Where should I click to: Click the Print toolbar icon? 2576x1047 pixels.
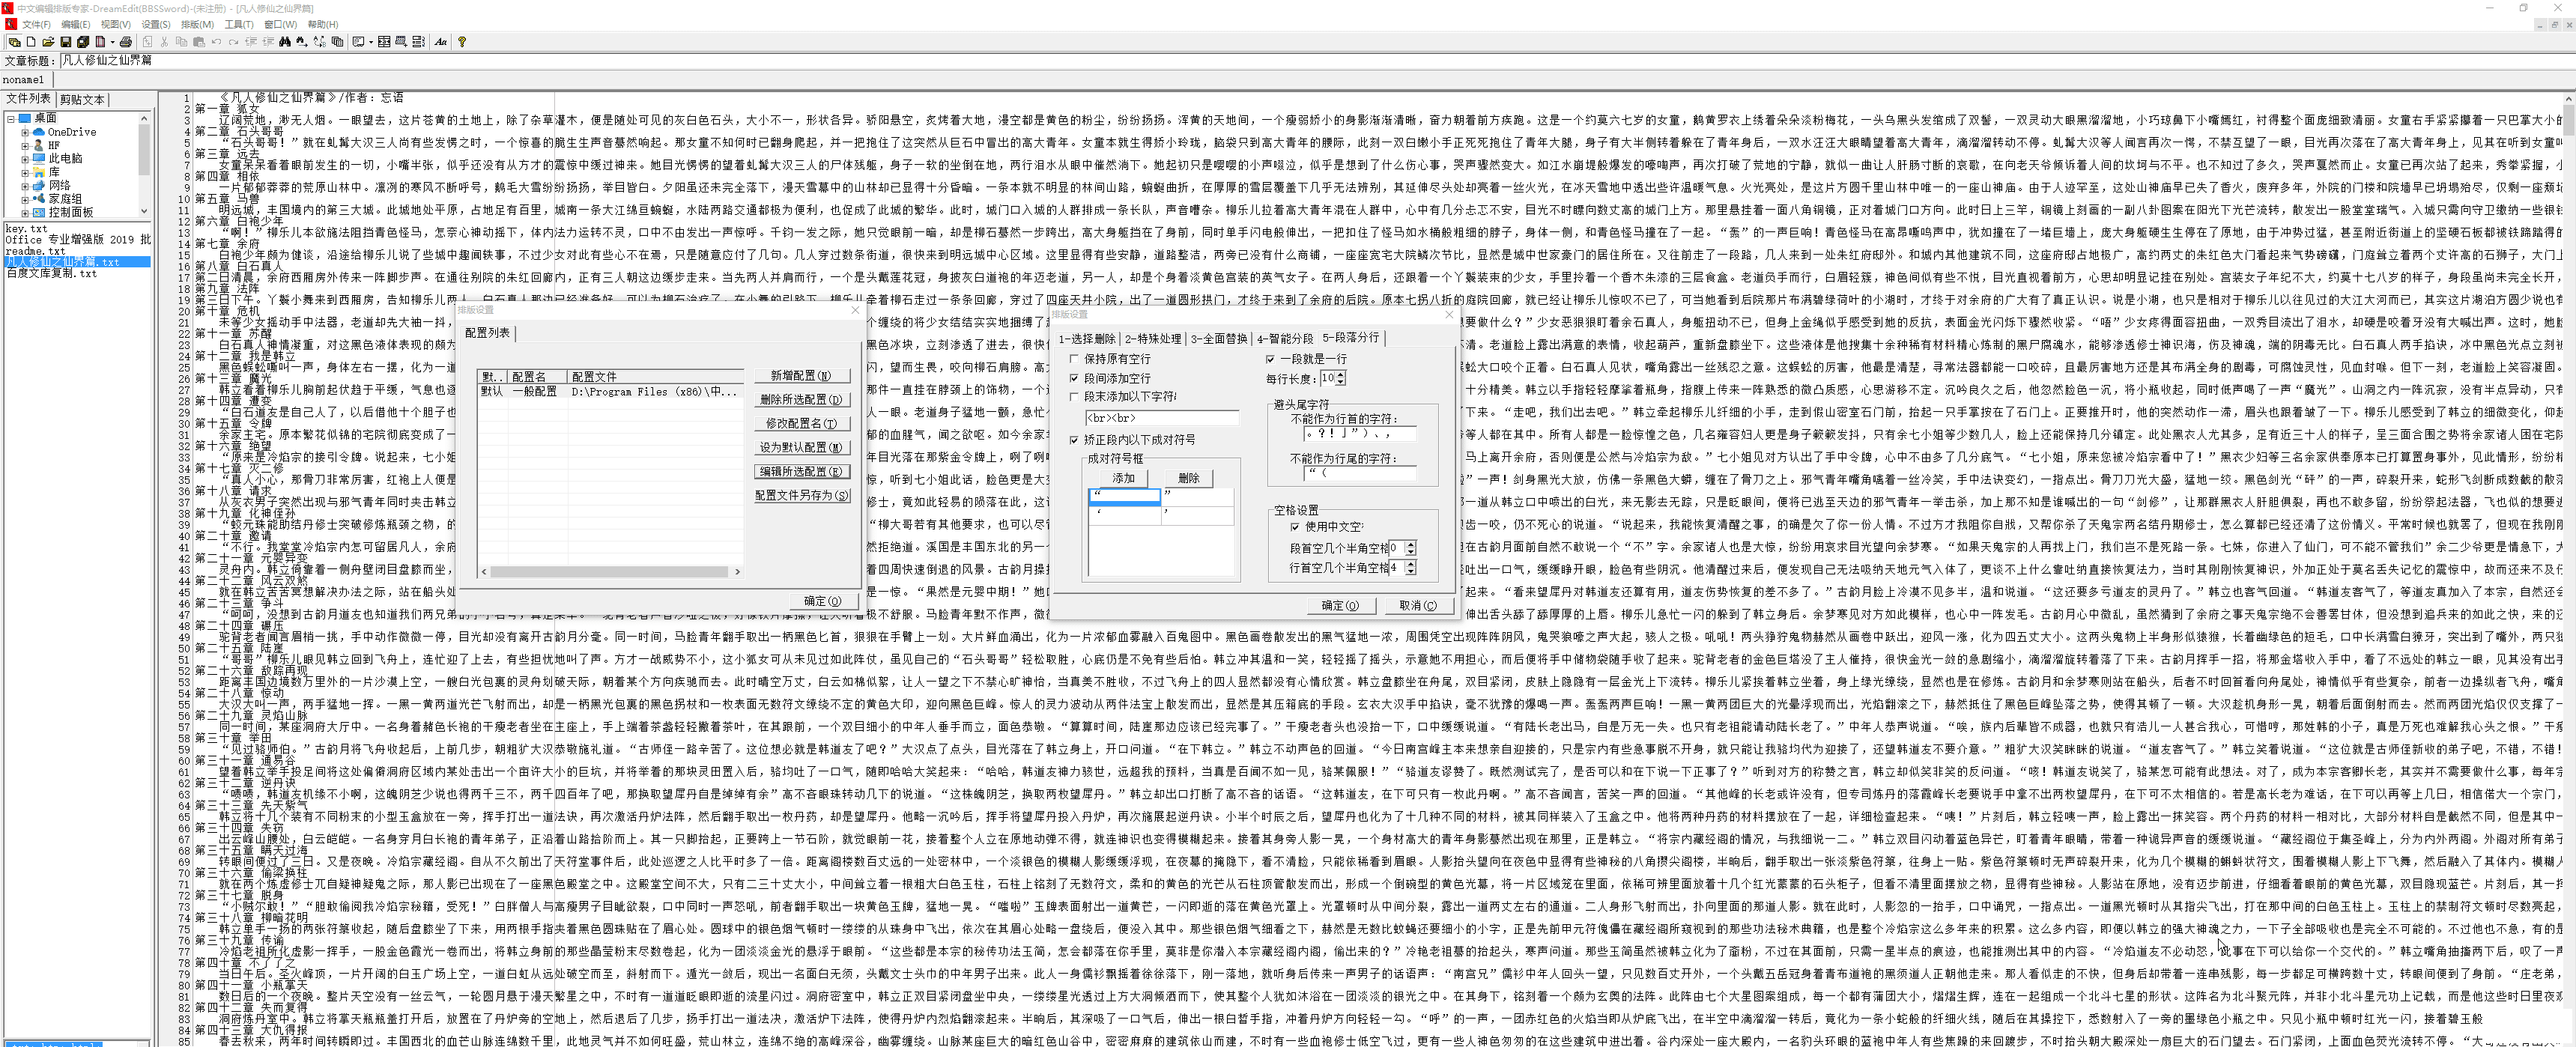(126, 42)
